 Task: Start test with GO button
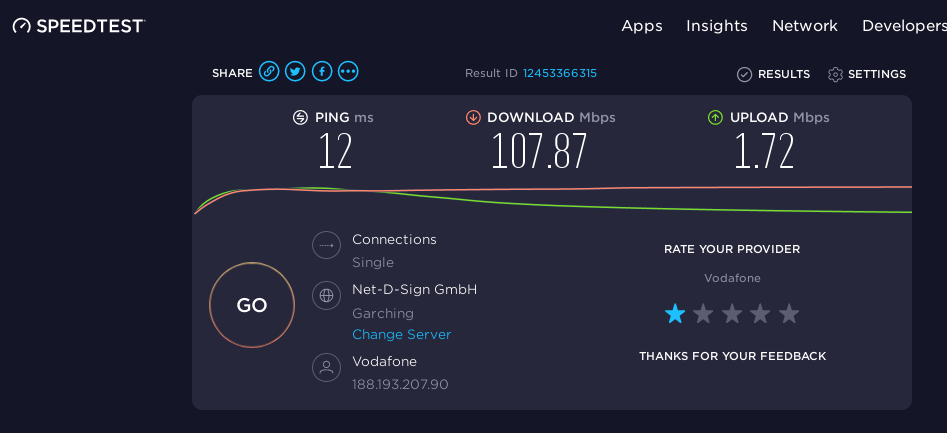click(252, 305)
